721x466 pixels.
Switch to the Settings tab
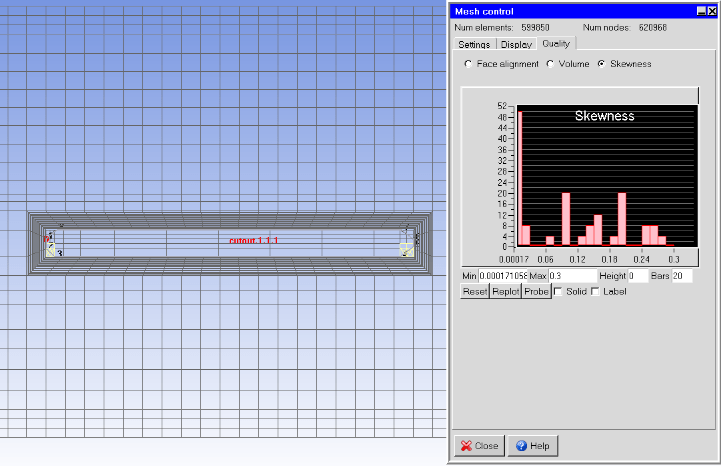click(x=474, y=44)
